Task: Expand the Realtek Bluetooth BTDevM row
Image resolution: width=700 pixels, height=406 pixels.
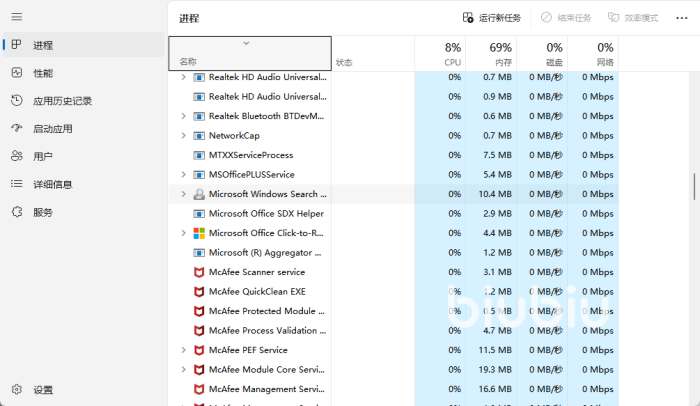Action: click(x=183, y=116)
